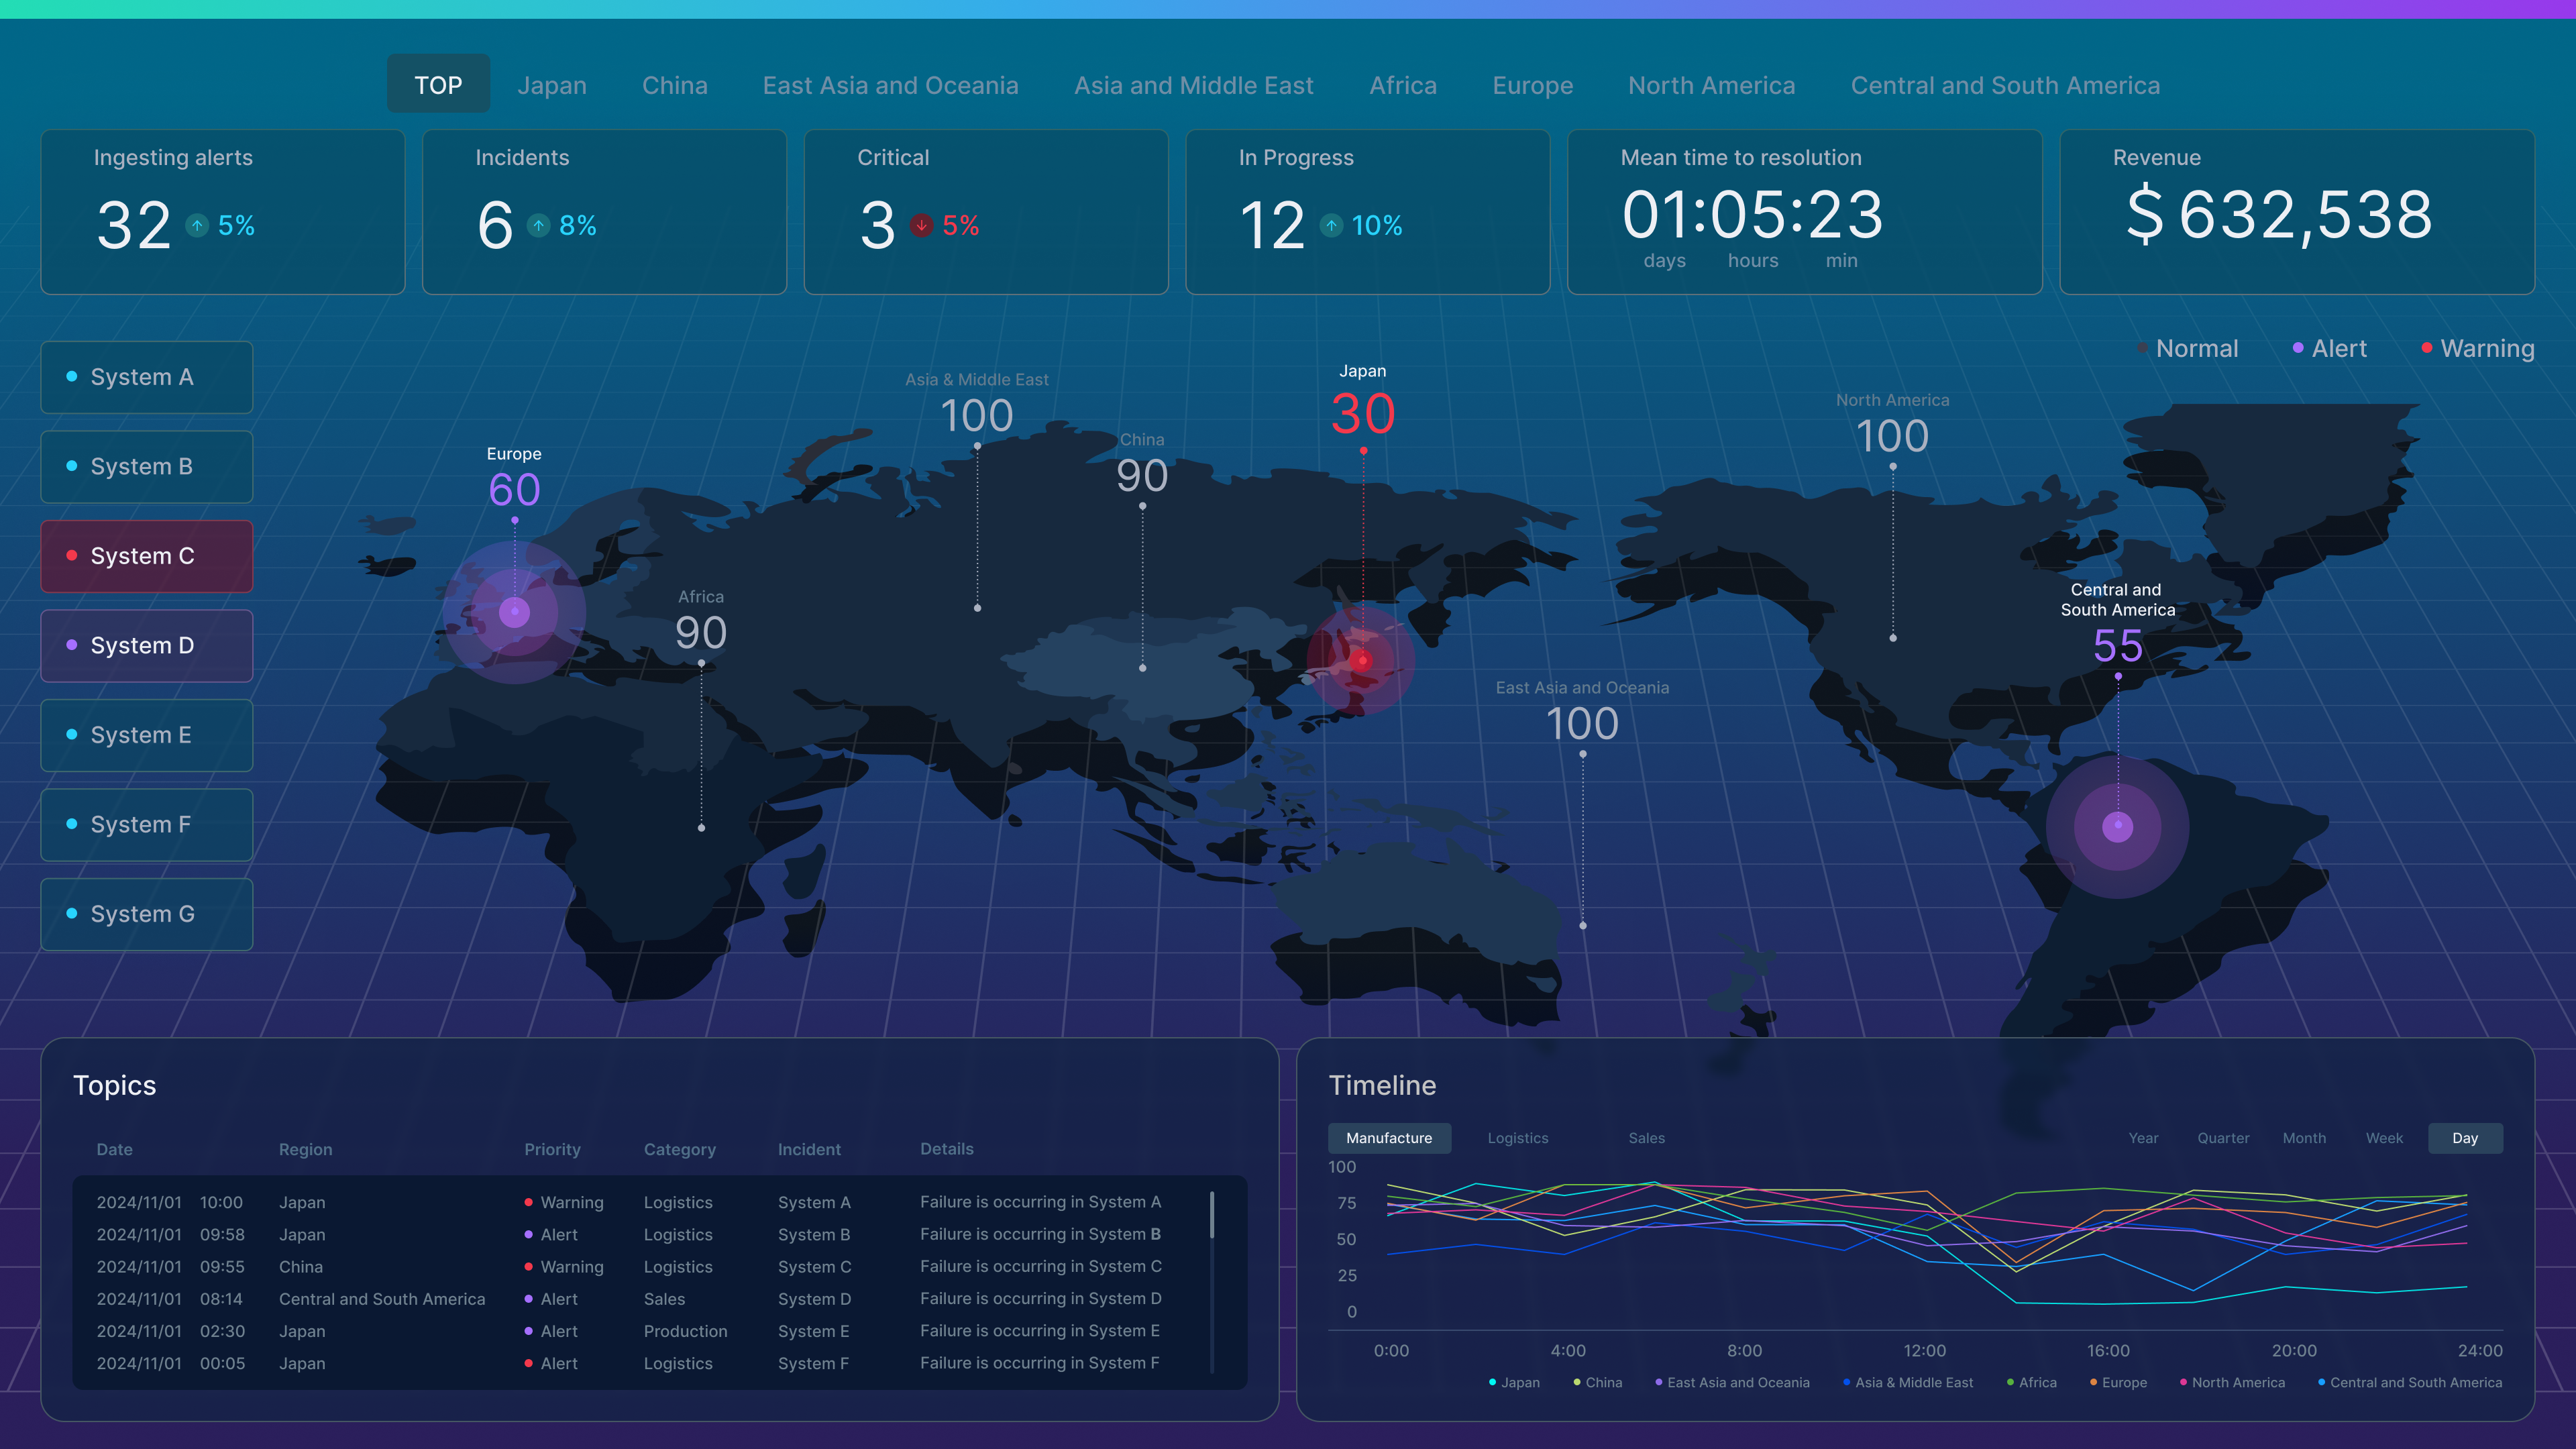The height and width of the screenshot is (1449, 2576).
Task: Select System D in sidebar
Action: pos(147,646)
